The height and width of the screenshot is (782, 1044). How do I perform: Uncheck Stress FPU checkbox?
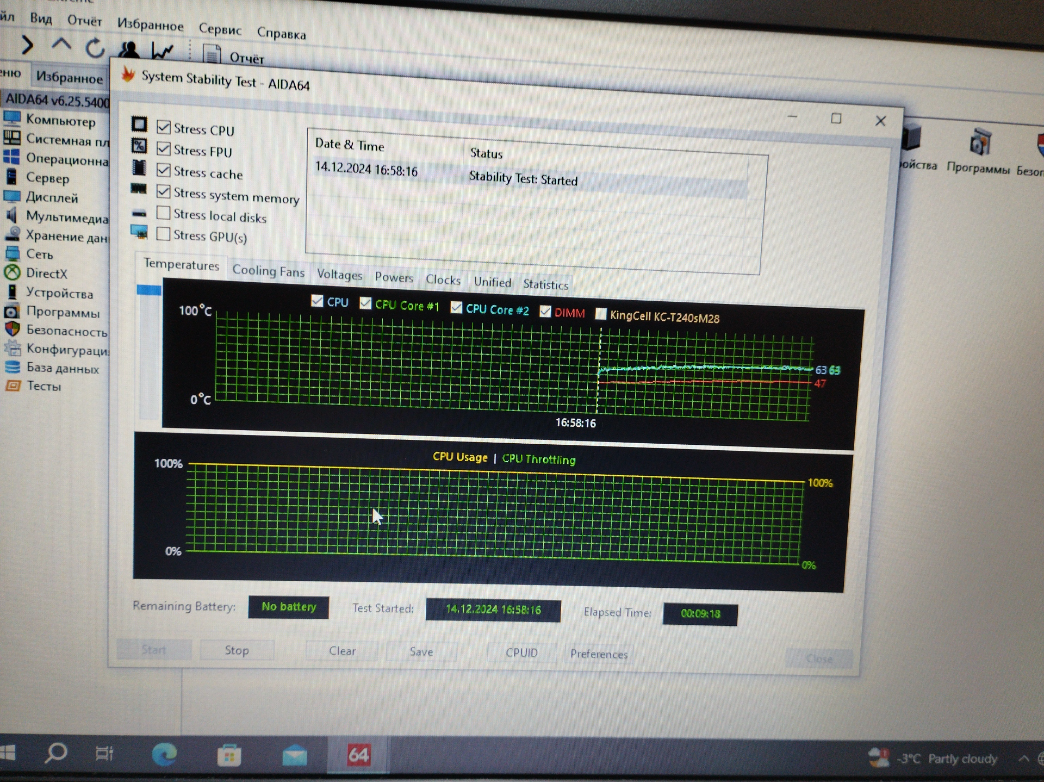point(164,151)
